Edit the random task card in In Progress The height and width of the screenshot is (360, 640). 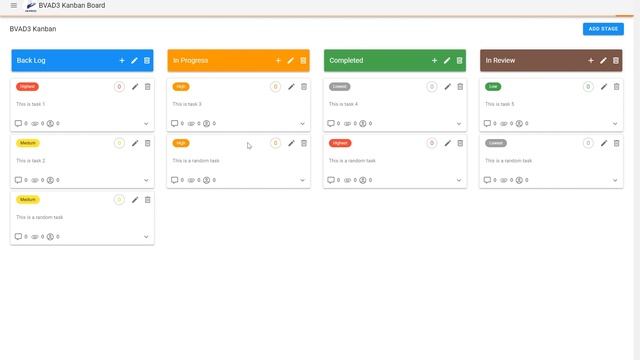(x=291, y=143)
